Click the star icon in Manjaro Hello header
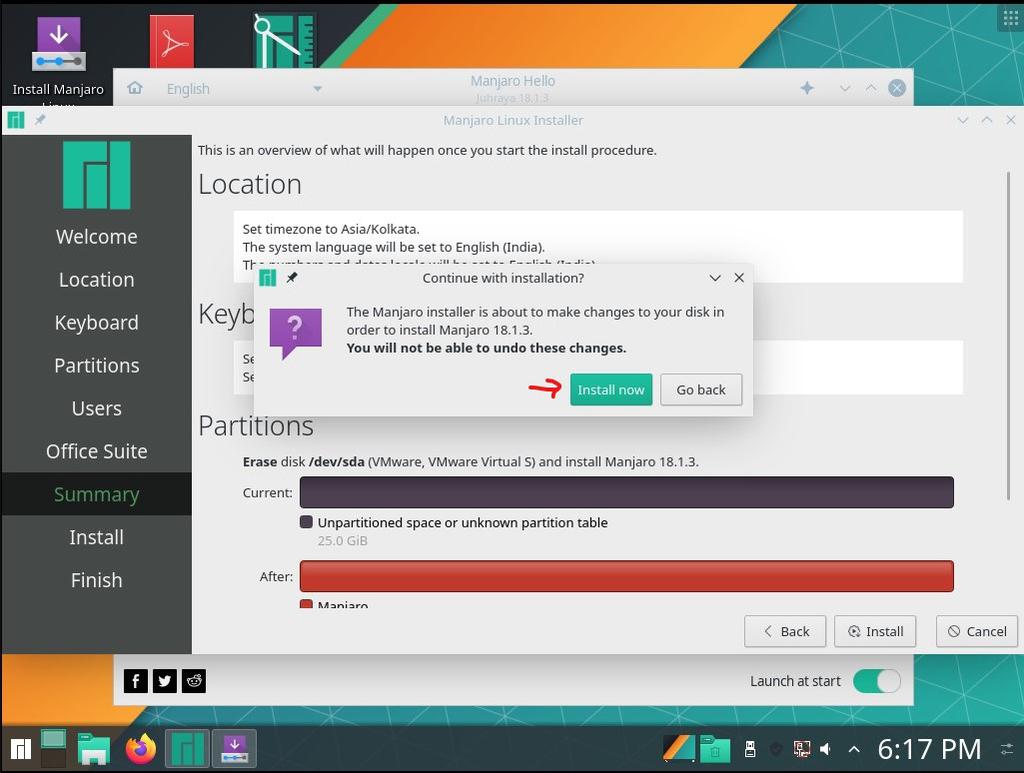 (807, 87)
